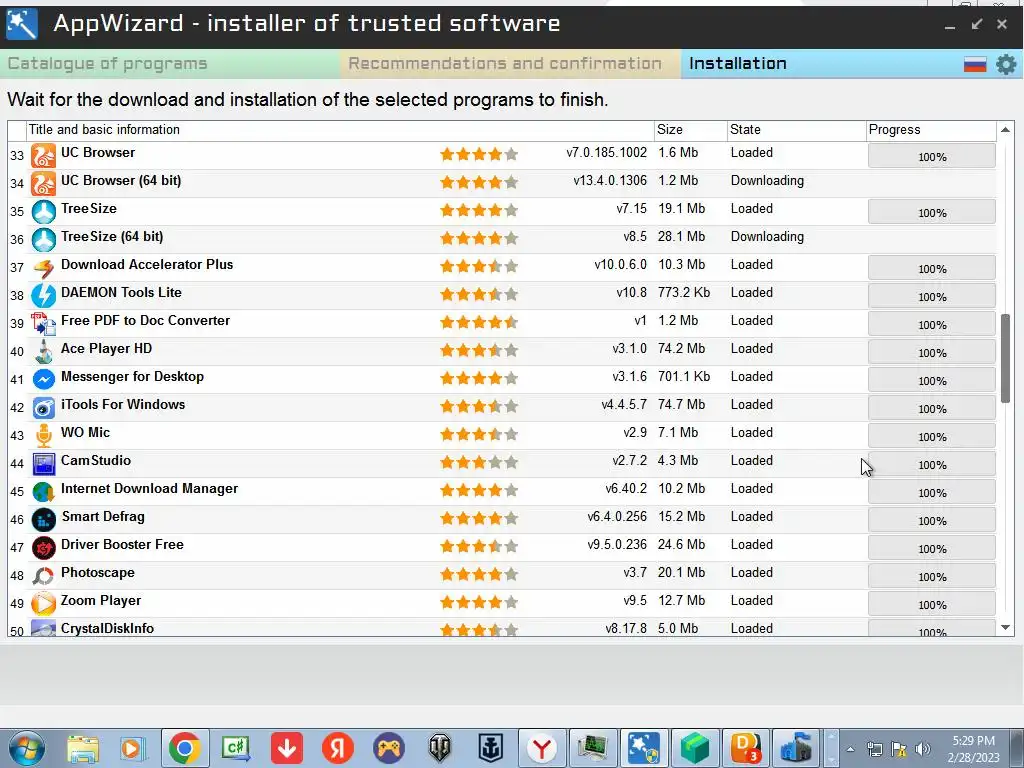
Task: Click the TreeSize (64 bit) icon
Action: click(44, 240)
